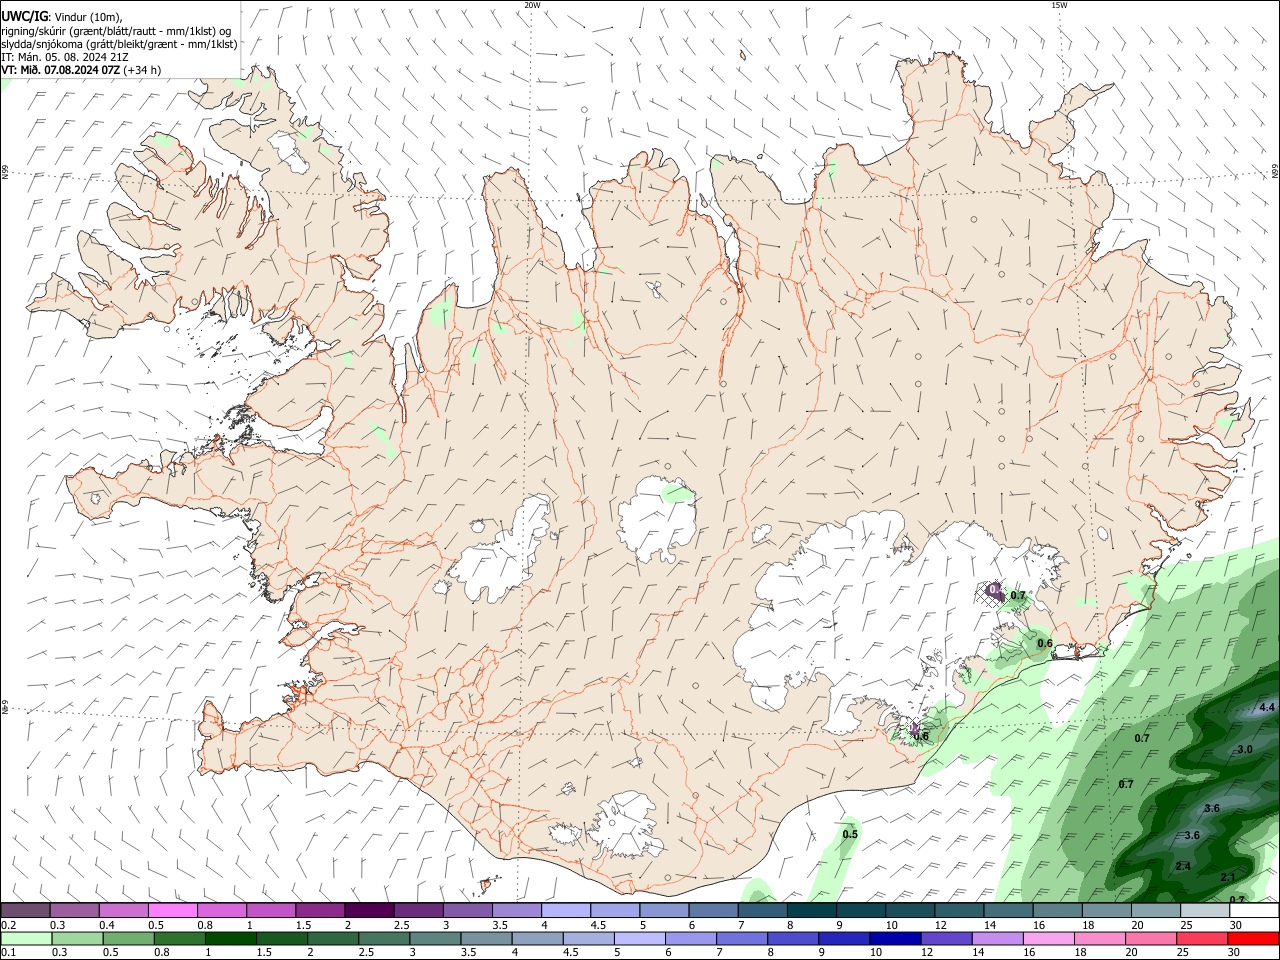Click the header text 'UWC/IG: Vindur (10m)'

pos(62,16)
